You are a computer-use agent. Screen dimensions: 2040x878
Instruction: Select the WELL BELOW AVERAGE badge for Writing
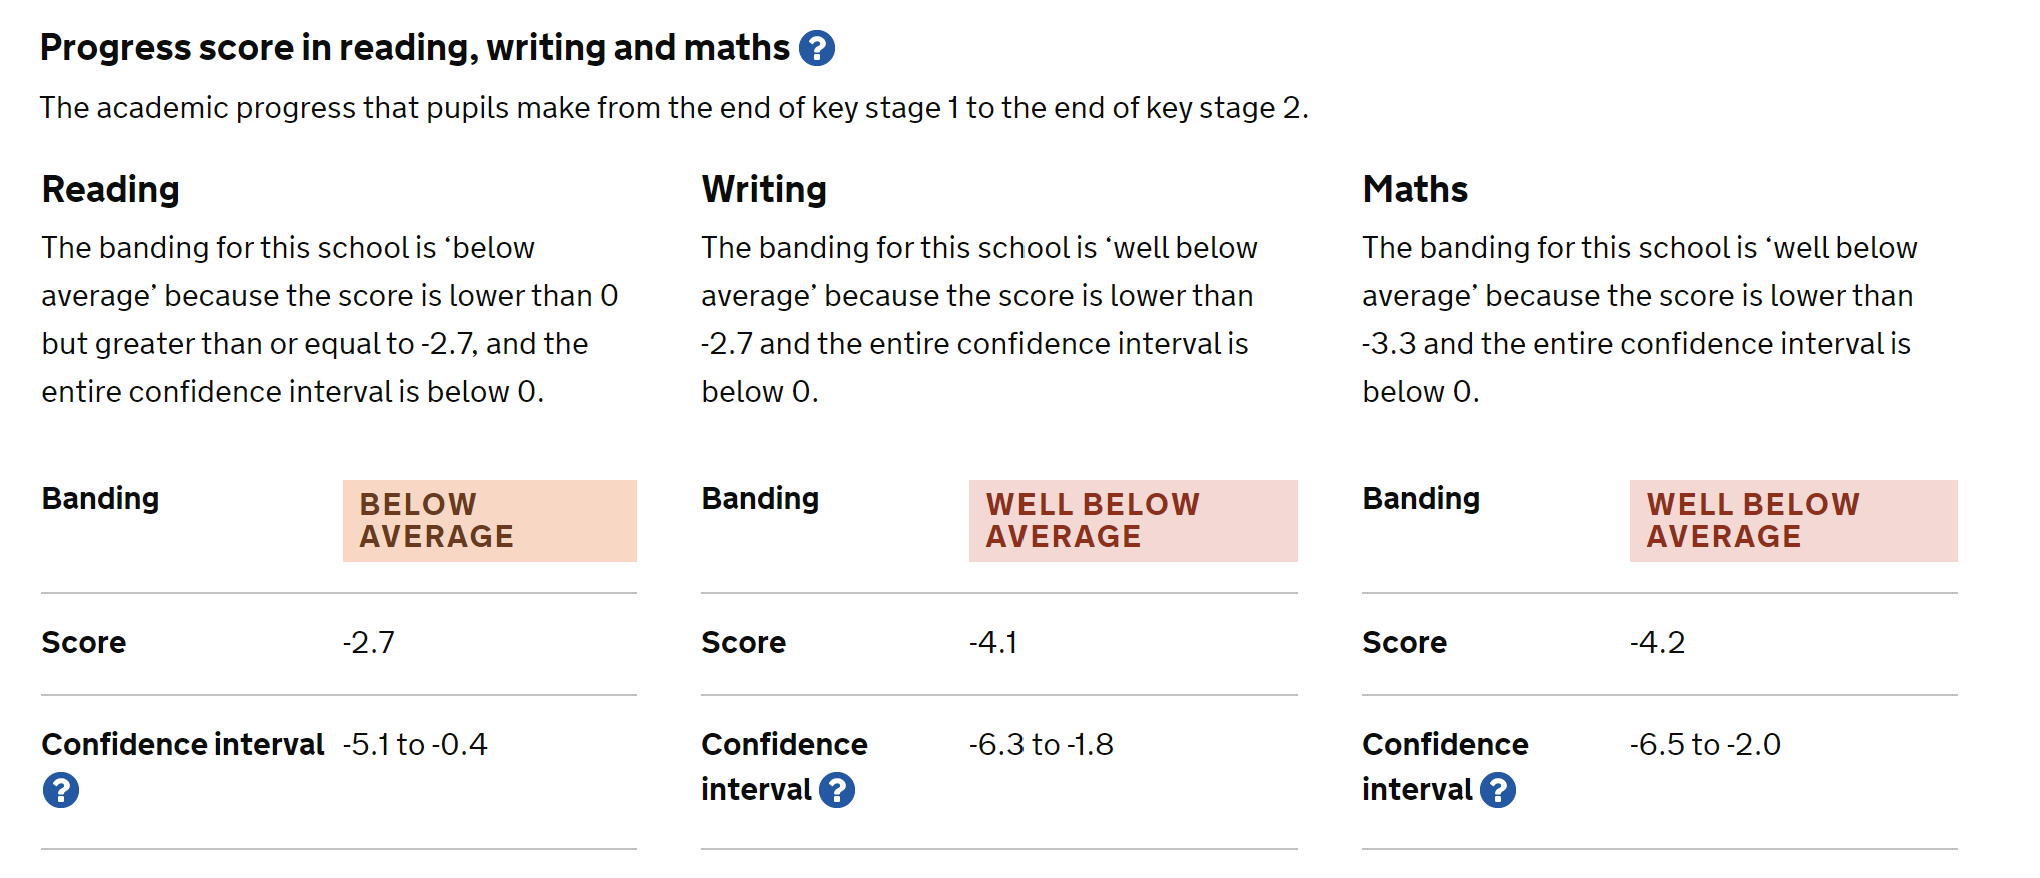pos(1133,520)
